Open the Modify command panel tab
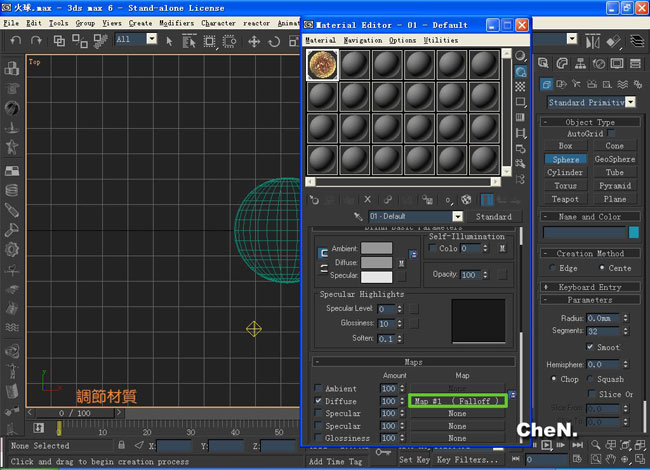The width and height of the screenshot is (650, 470). [562, 63]
